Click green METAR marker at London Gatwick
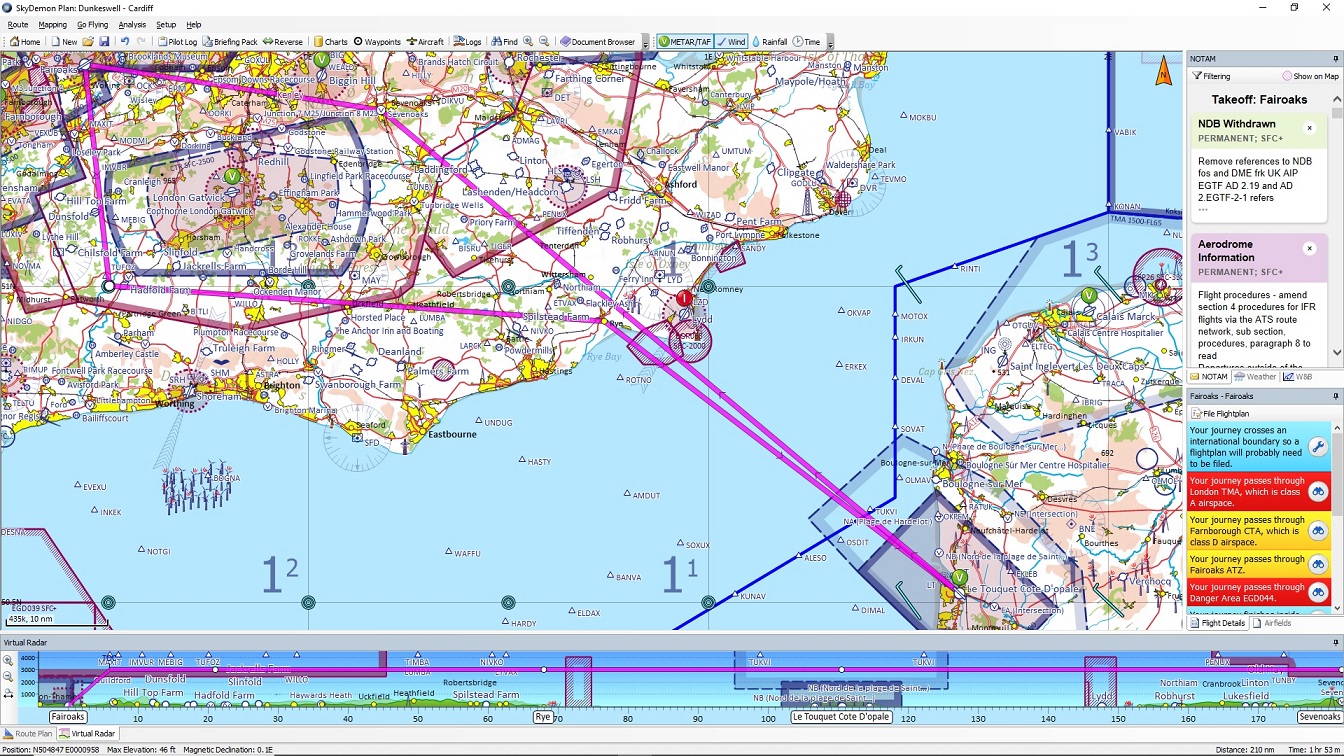This screenshot has width=1344, height=756. (232, 176)
